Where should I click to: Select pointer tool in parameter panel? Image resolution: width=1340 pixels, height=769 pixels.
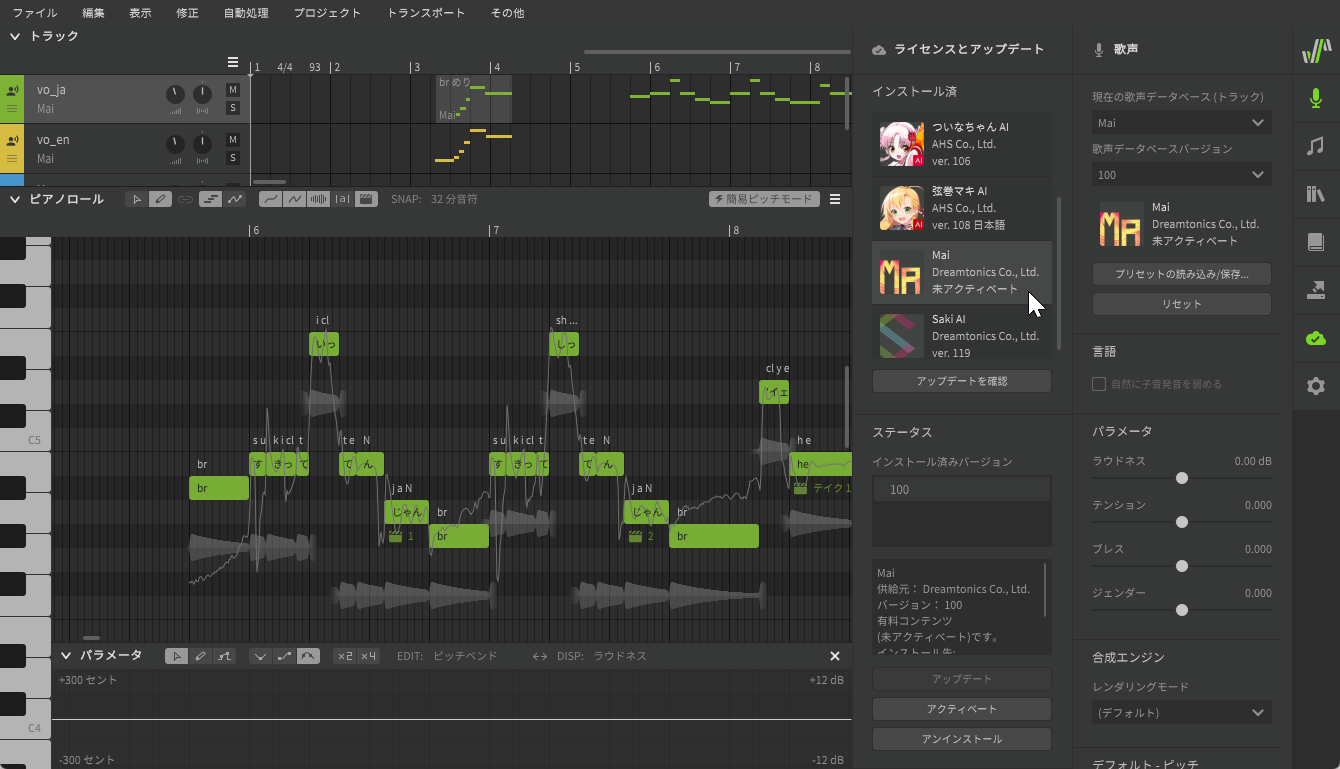[176, 656]
